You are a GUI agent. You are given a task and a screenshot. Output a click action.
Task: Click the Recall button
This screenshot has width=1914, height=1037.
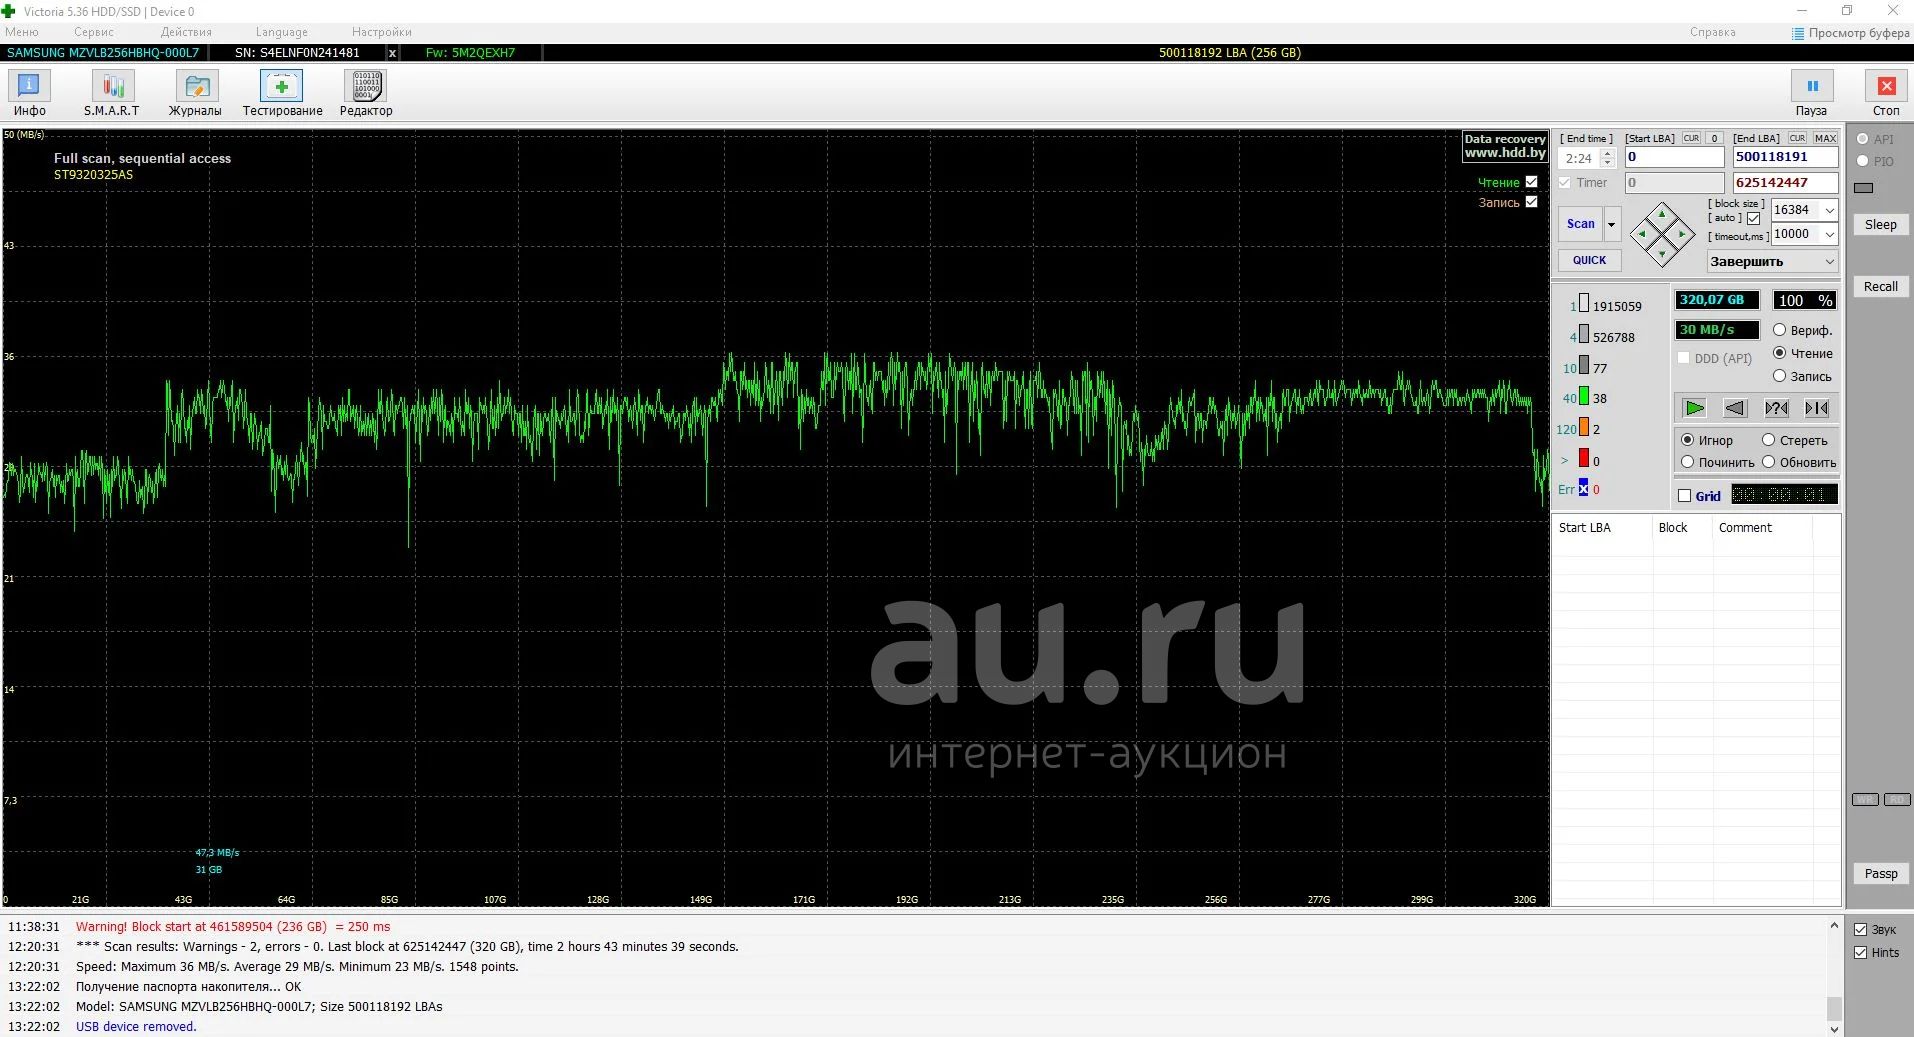point(1880,287)
